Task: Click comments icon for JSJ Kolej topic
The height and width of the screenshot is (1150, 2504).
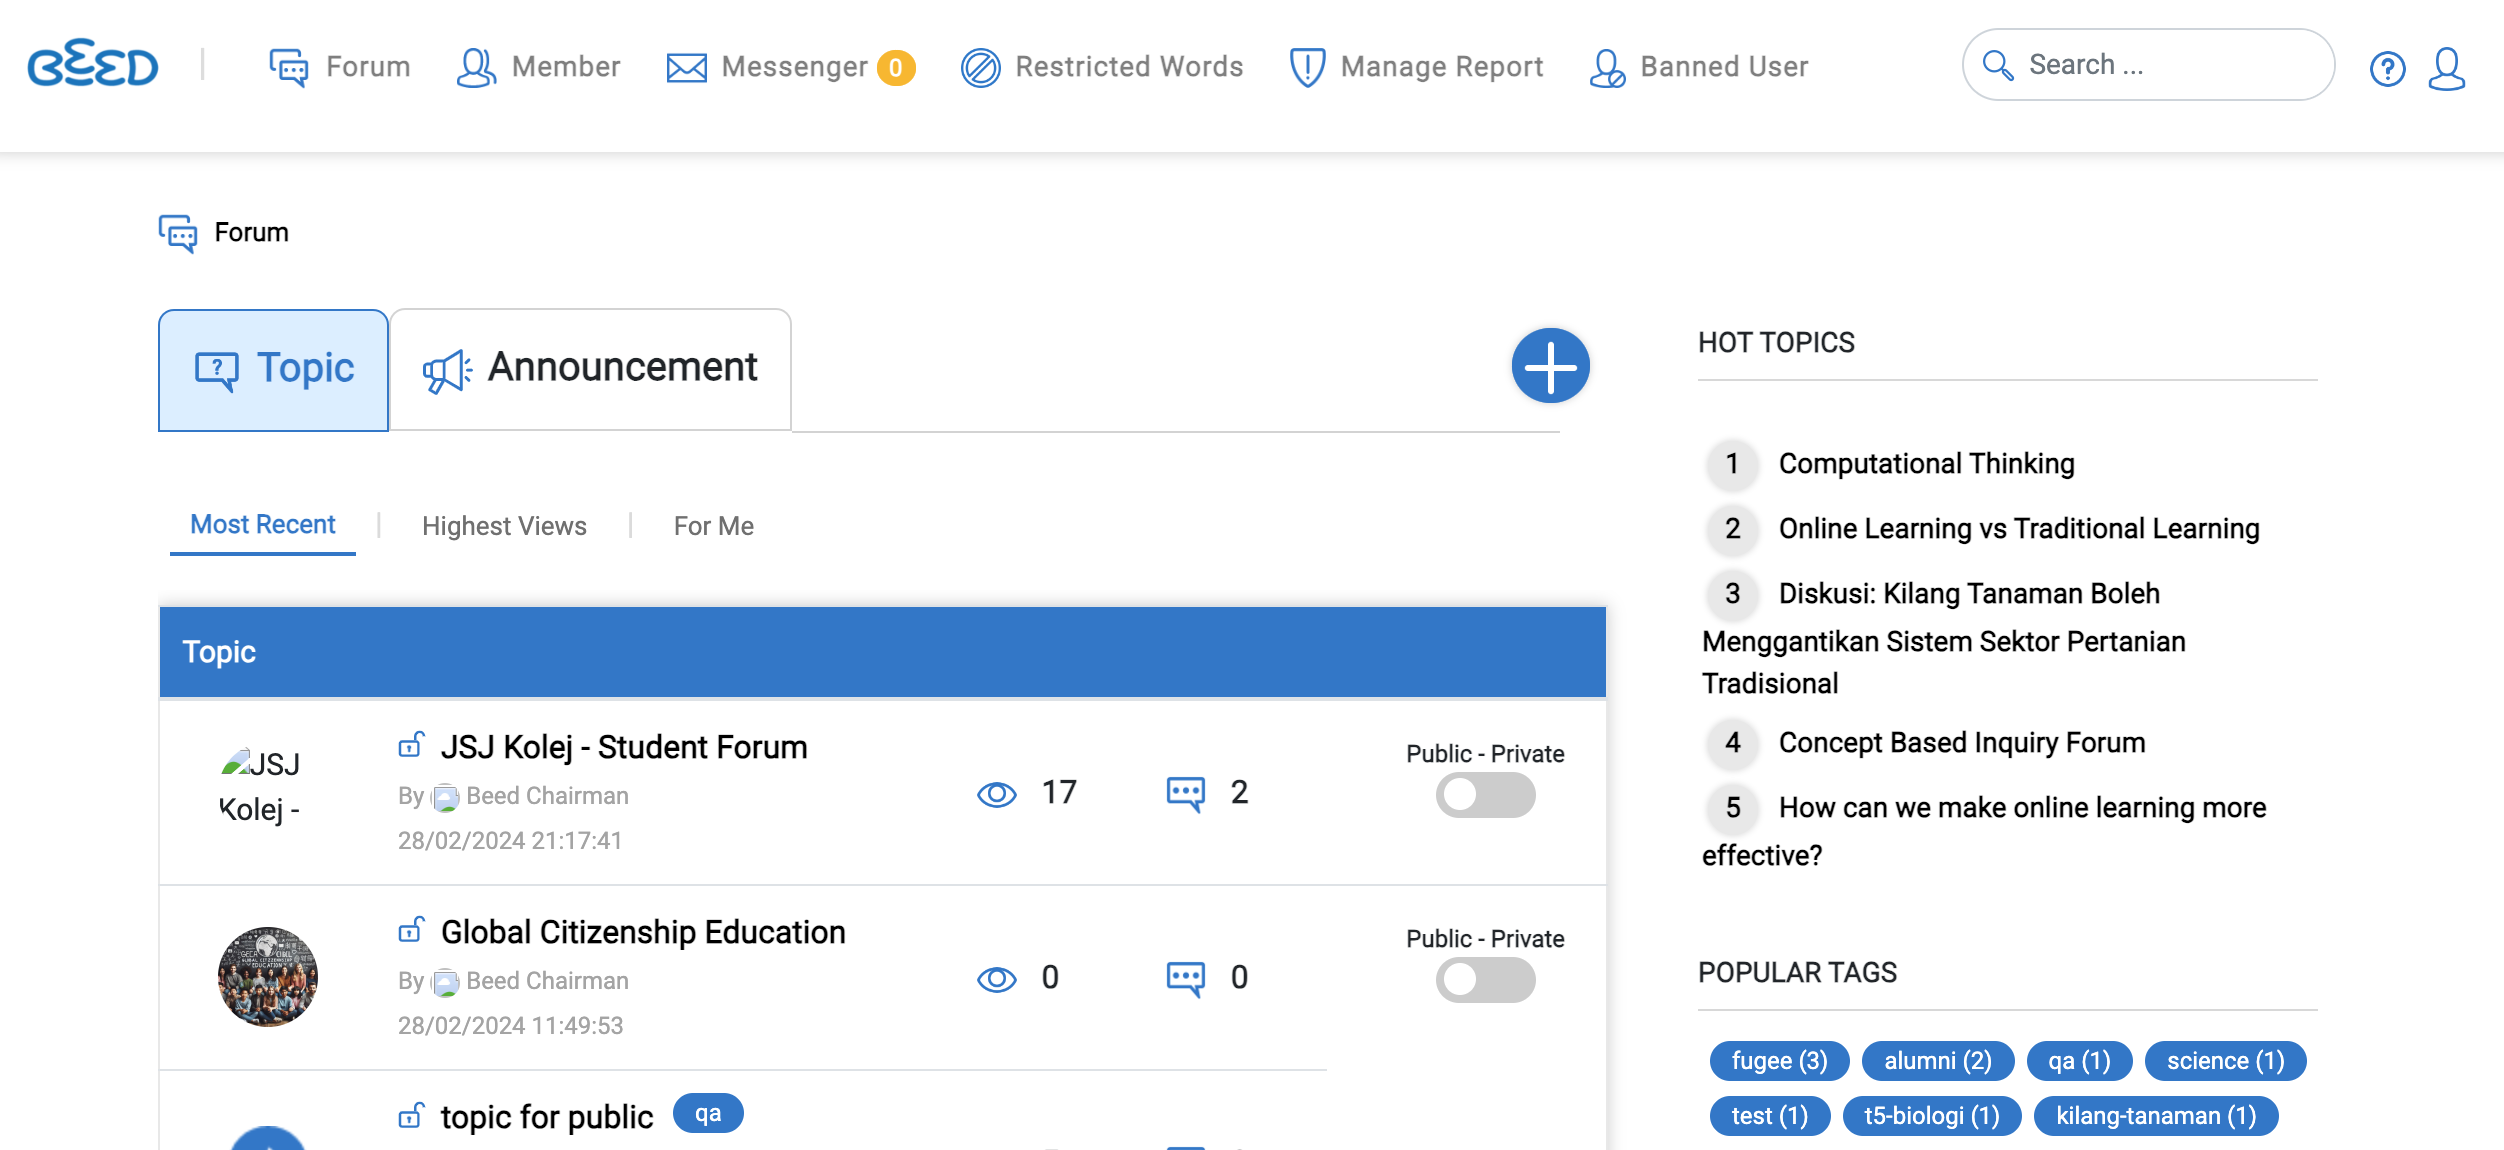Action: (1186, 794)
